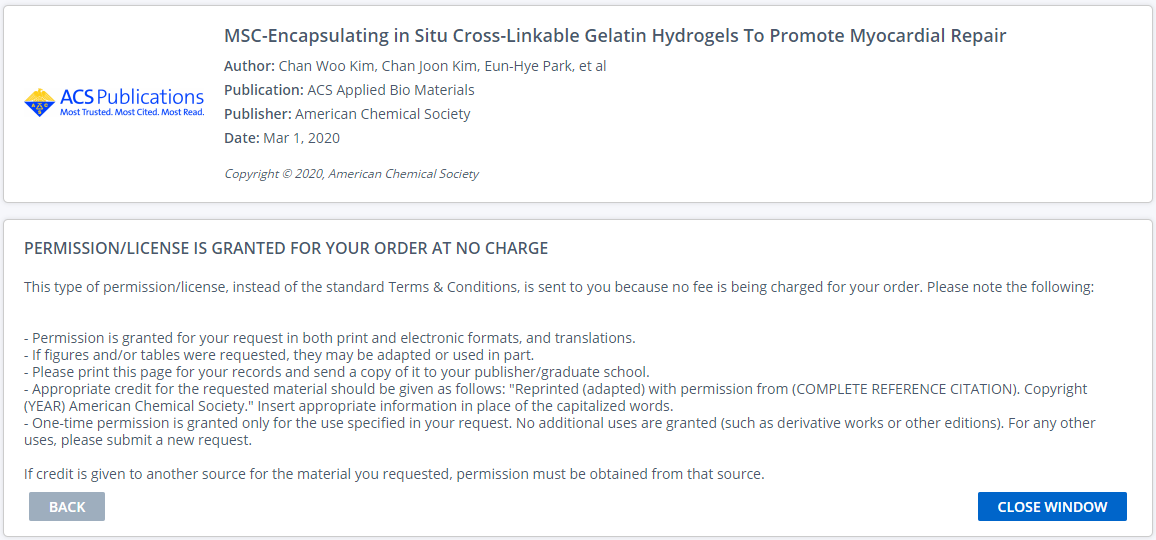Click the 'One-time permission is granted' bullet
The height and width of the screenshot is (540, 1156).
tap(559, 424)
